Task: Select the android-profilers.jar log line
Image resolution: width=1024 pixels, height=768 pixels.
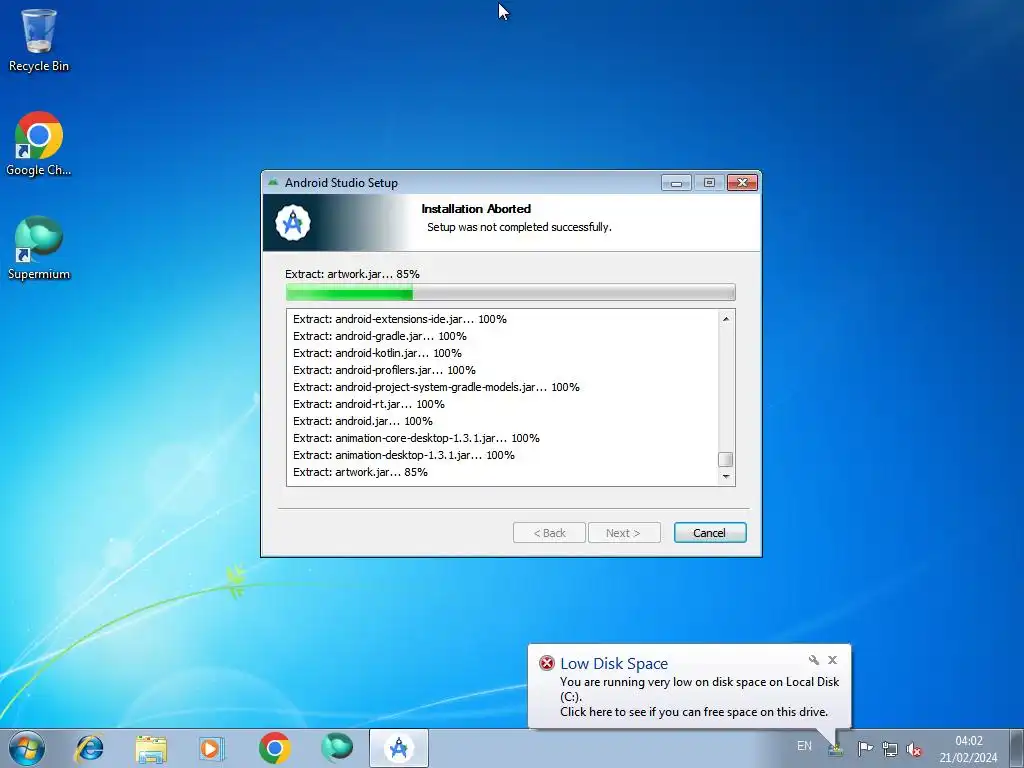Action: pos(384,370)
